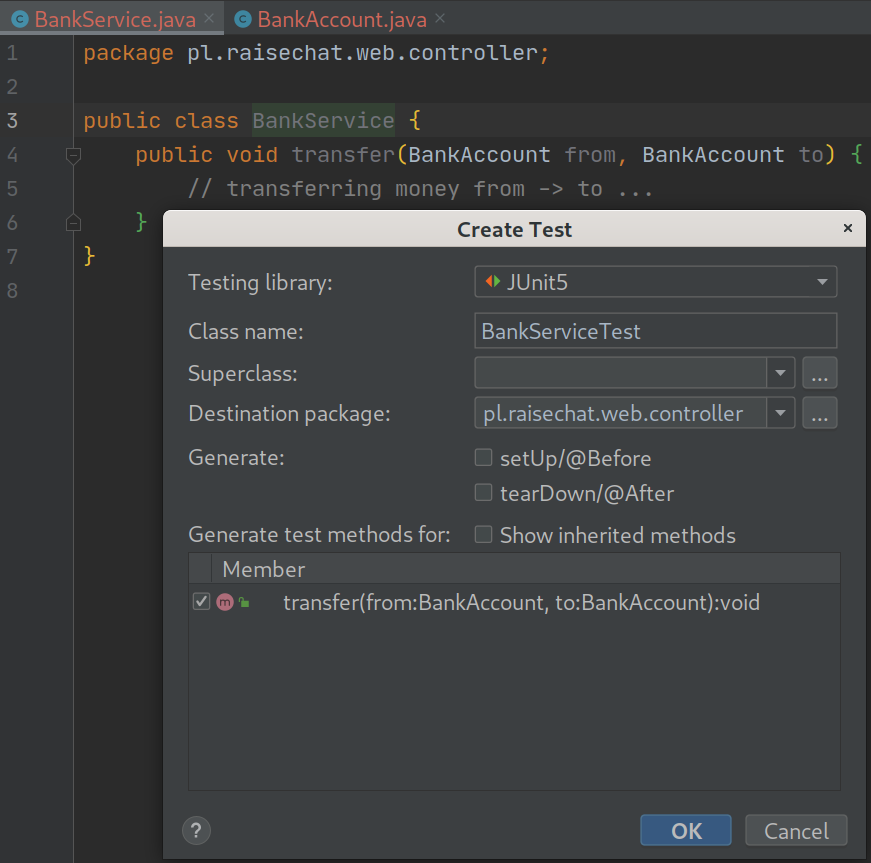Open the Destination package dropdown
Screen dimensions: 871x863
coord(781,412)
